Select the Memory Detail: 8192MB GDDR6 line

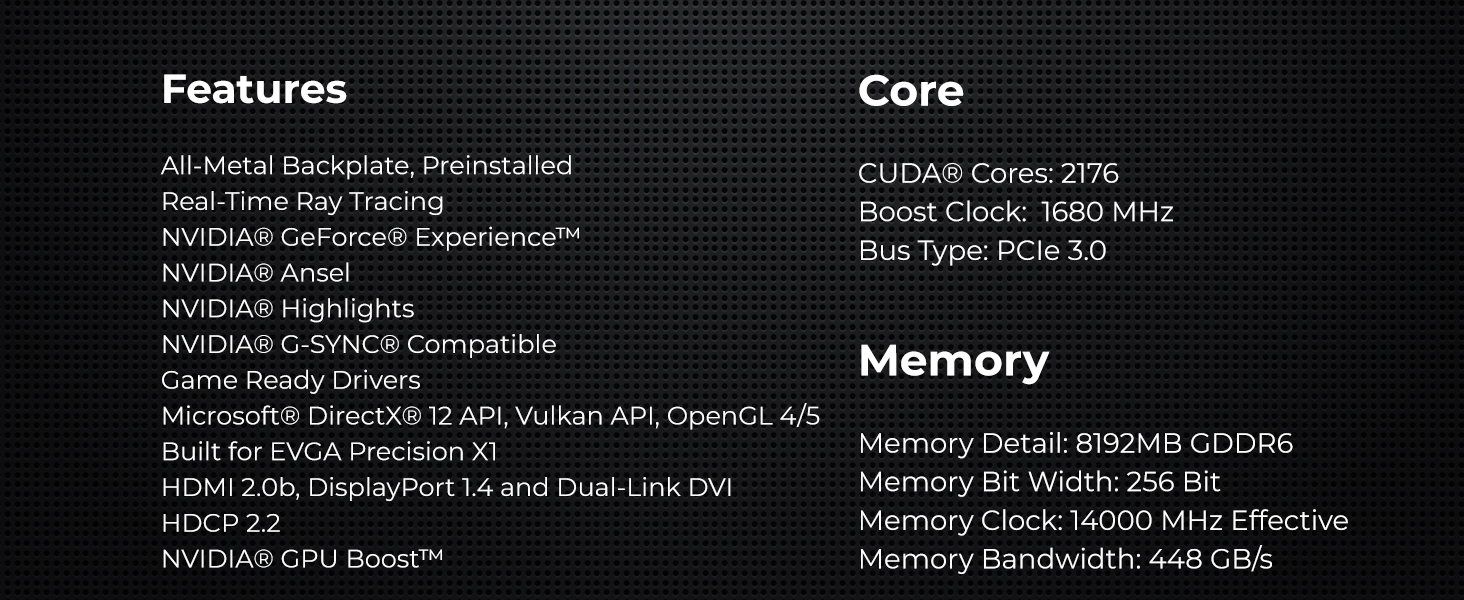pyautogui.click(x=1075, y=443)
